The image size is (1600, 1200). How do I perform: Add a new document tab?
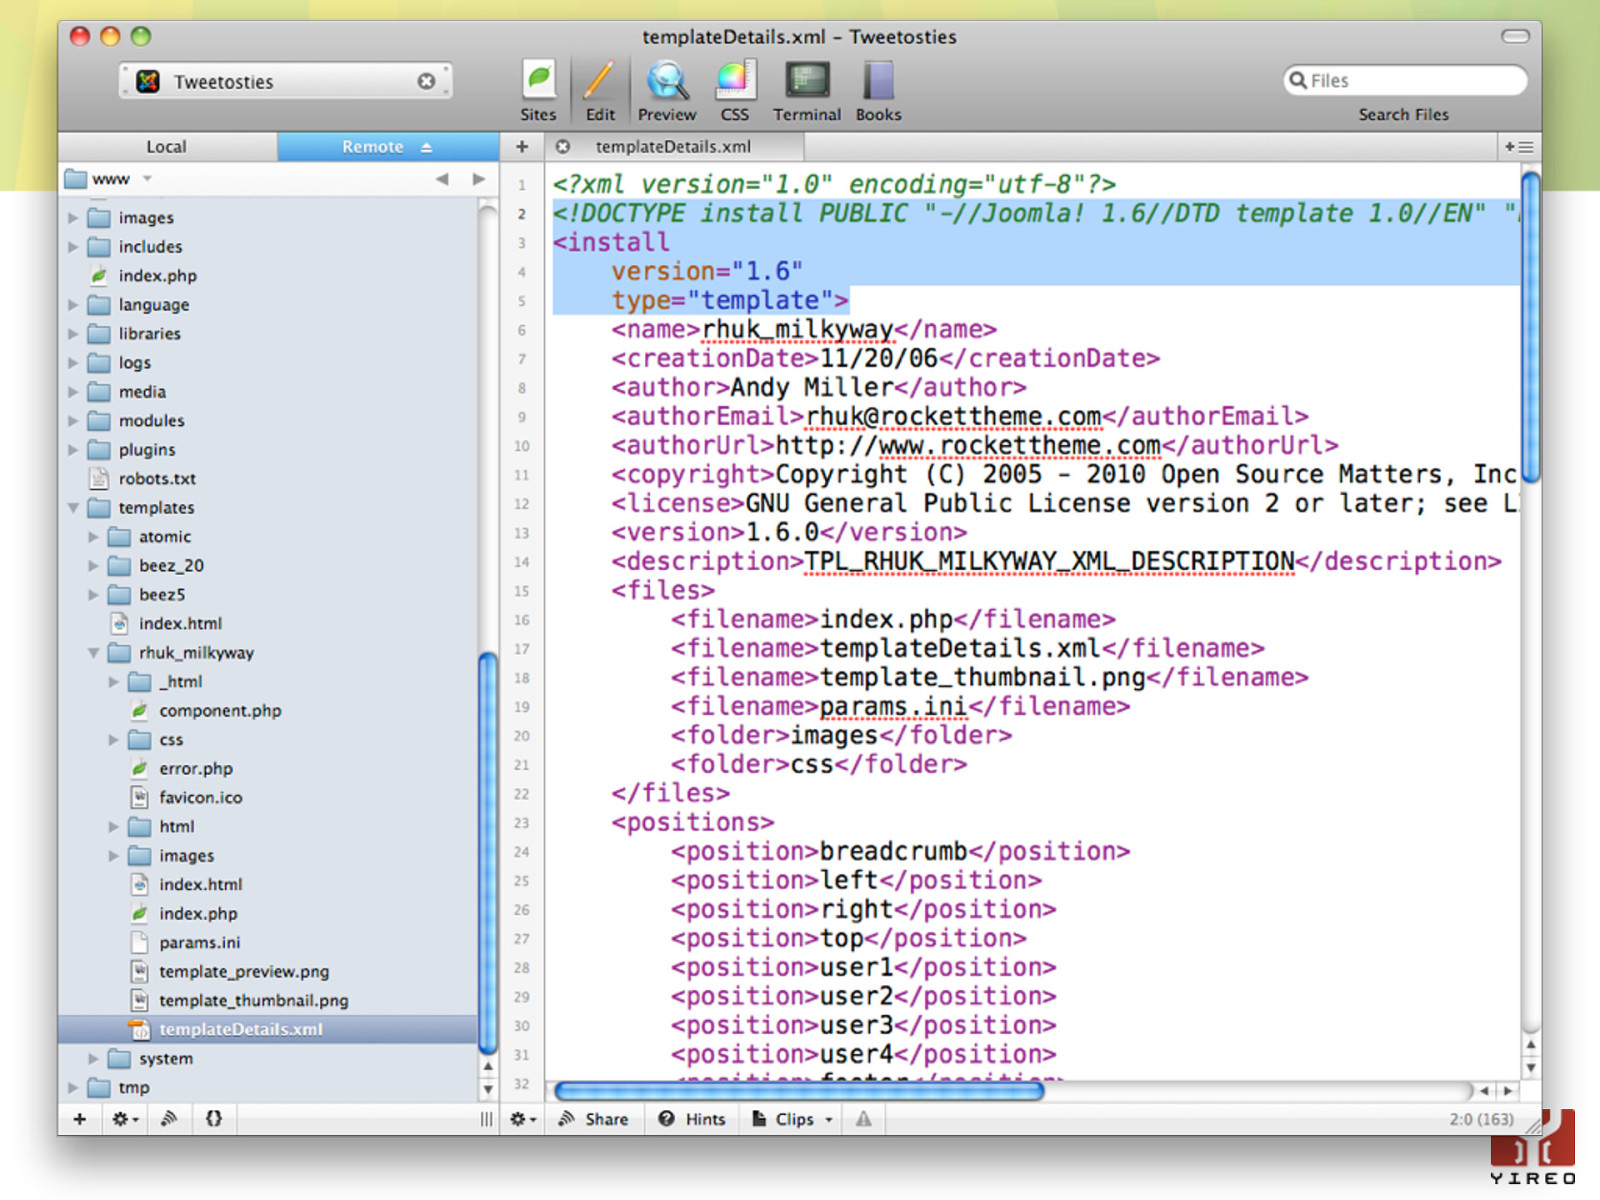click(522, 146)
